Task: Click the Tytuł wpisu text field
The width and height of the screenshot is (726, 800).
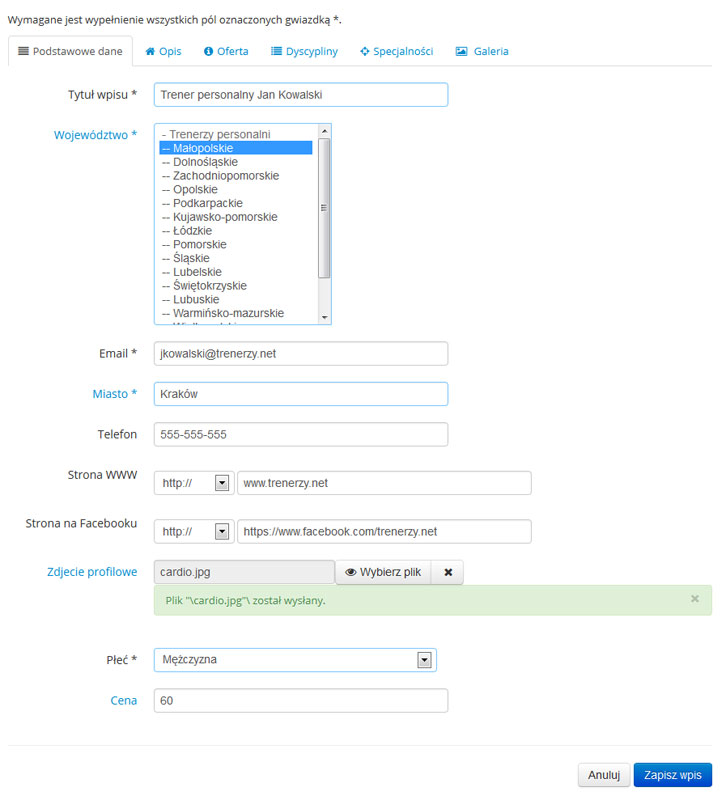Action: click(x=300, y=95)
